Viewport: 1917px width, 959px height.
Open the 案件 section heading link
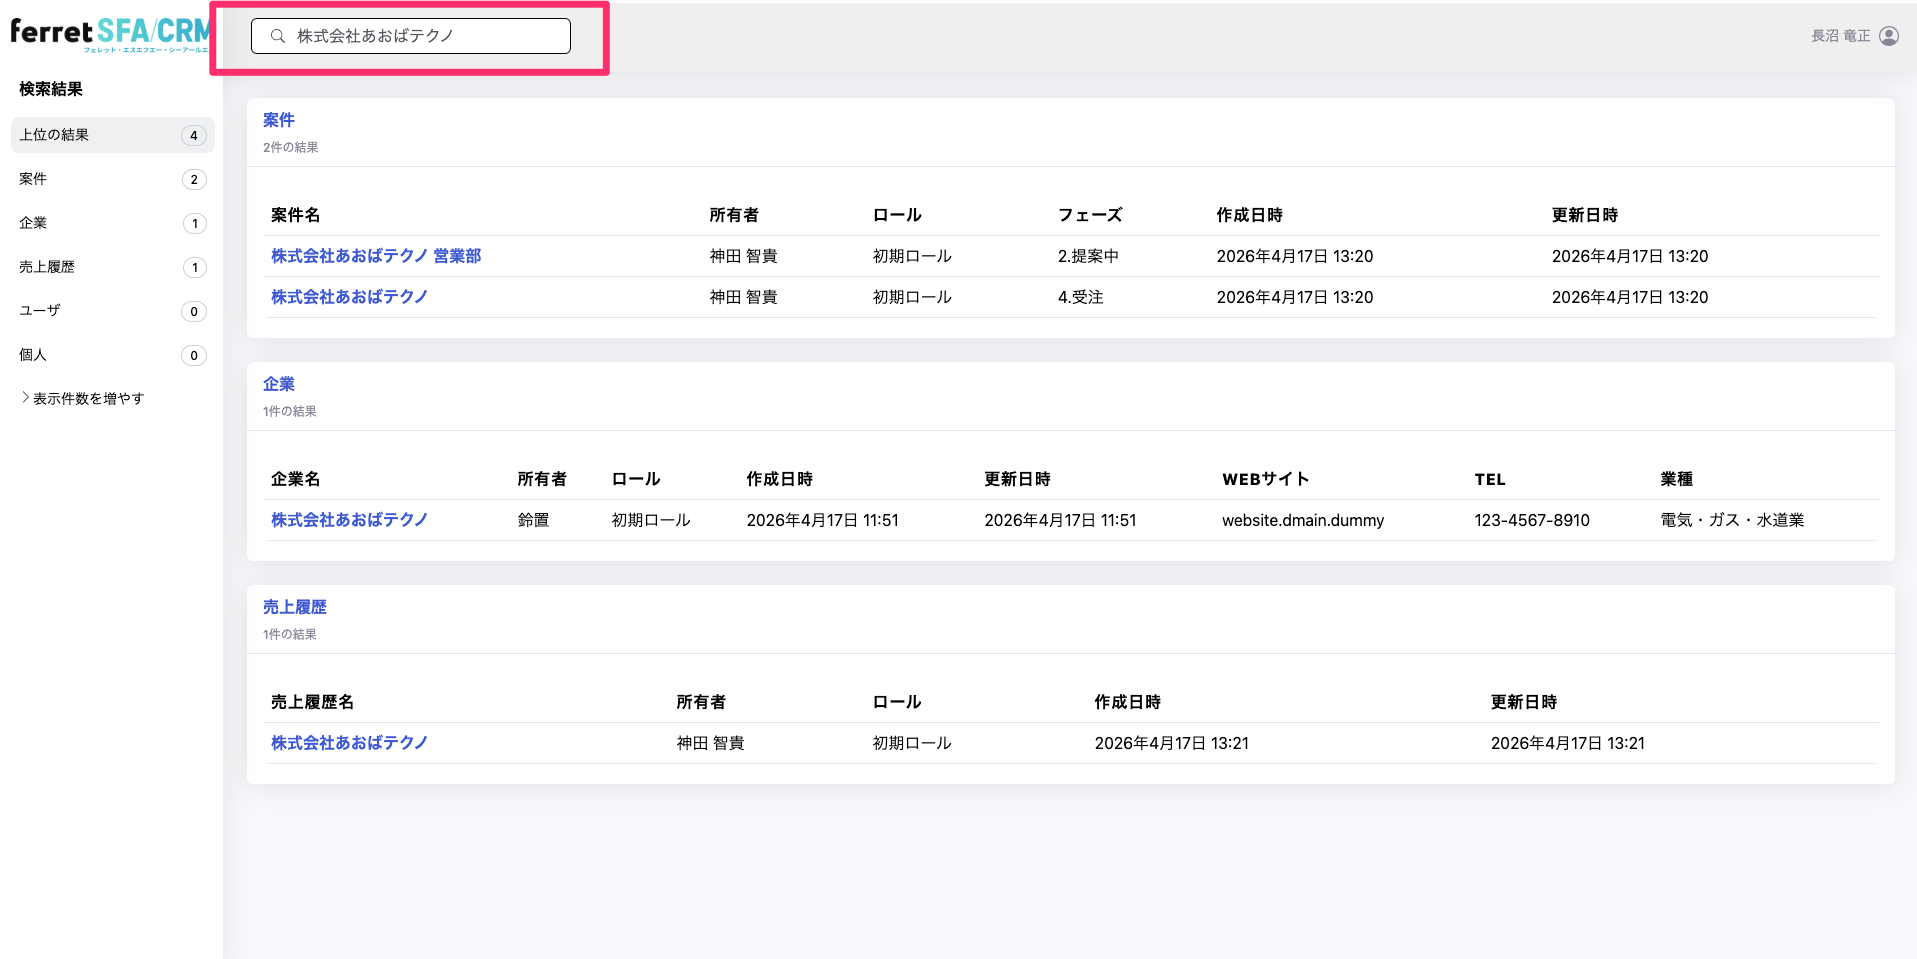pyautogui.click(x=279, y=120)
